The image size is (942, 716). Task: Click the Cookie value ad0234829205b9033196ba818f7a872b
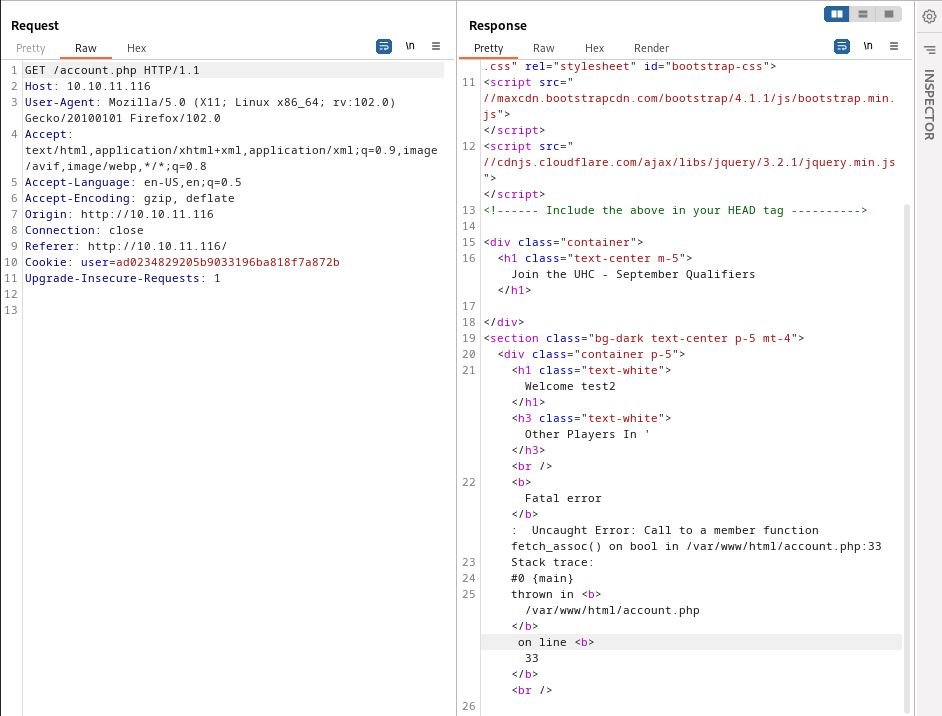pos(228,262)
